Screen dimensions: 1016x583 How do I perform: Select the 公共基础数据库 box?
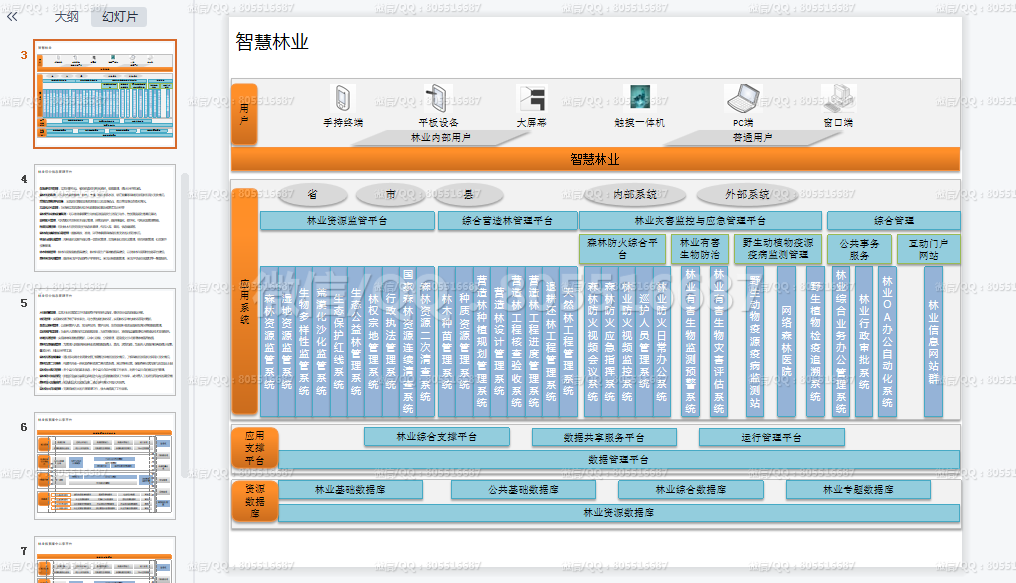click(524, 490)
